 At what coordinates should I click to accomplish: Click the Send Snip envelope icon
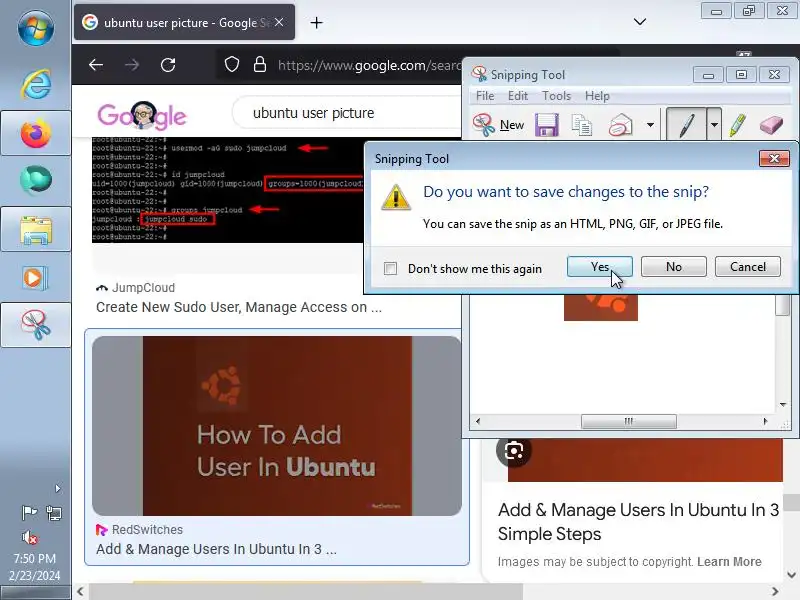(620, 124)
